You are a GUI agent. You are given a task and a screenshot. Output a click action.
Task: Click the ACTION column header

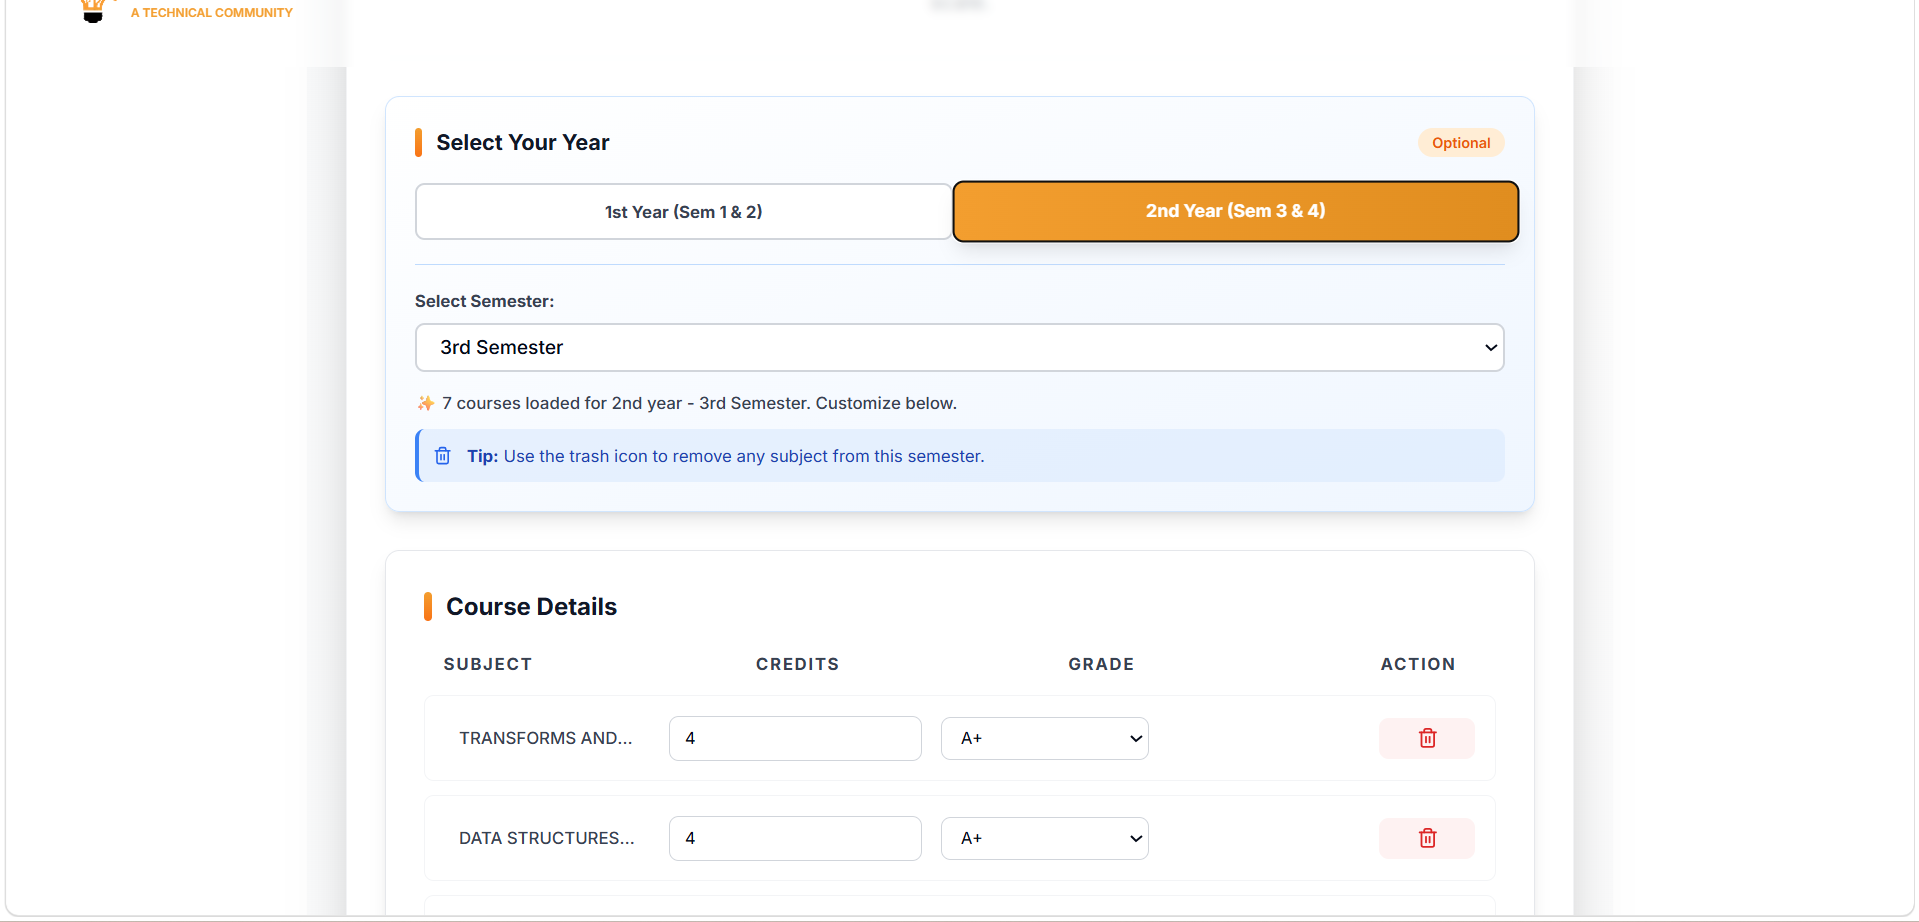pos(1418,664)
